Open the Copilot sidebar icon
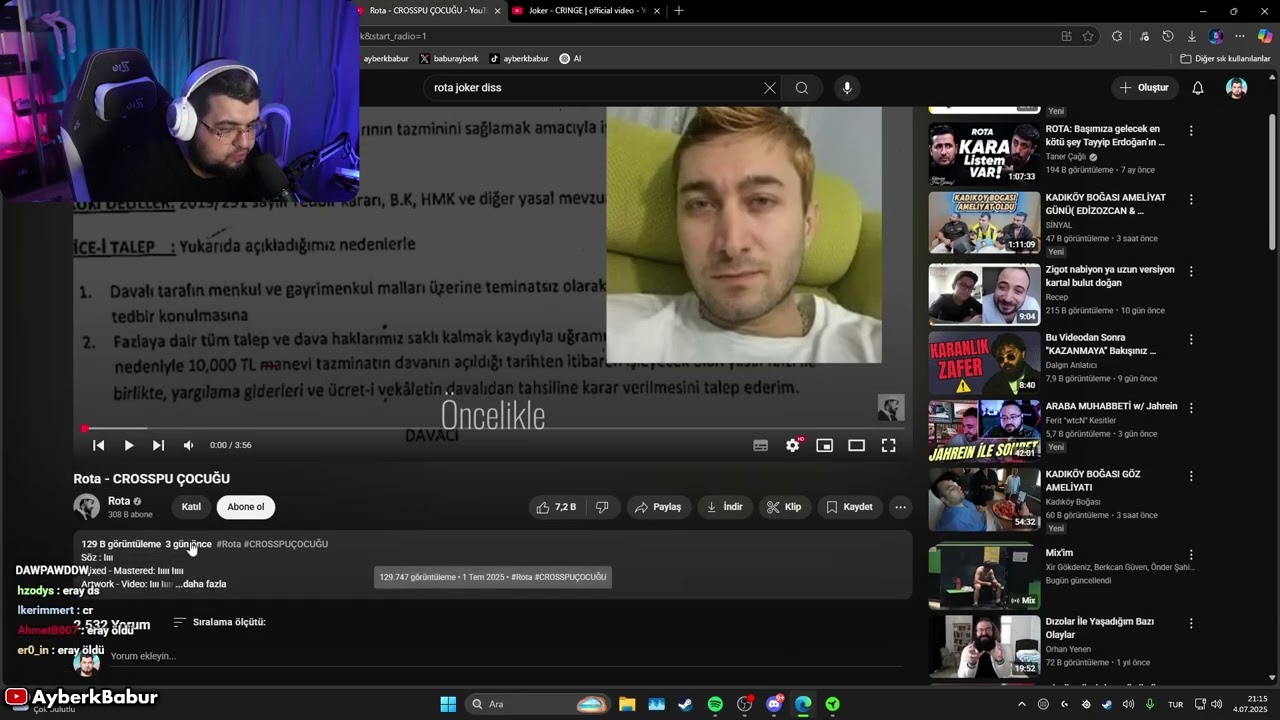 (x=1265, y=36)
